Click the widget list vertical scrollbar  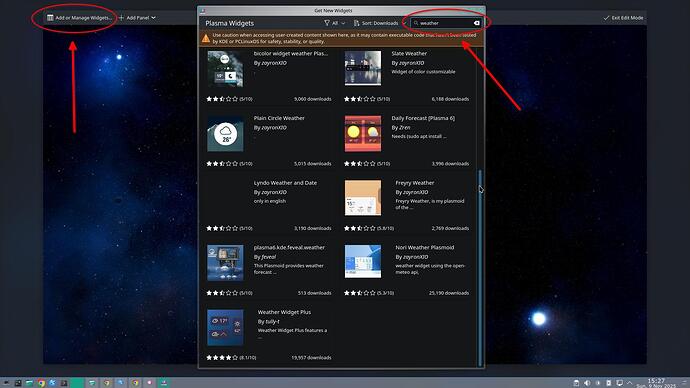point(480,267)
